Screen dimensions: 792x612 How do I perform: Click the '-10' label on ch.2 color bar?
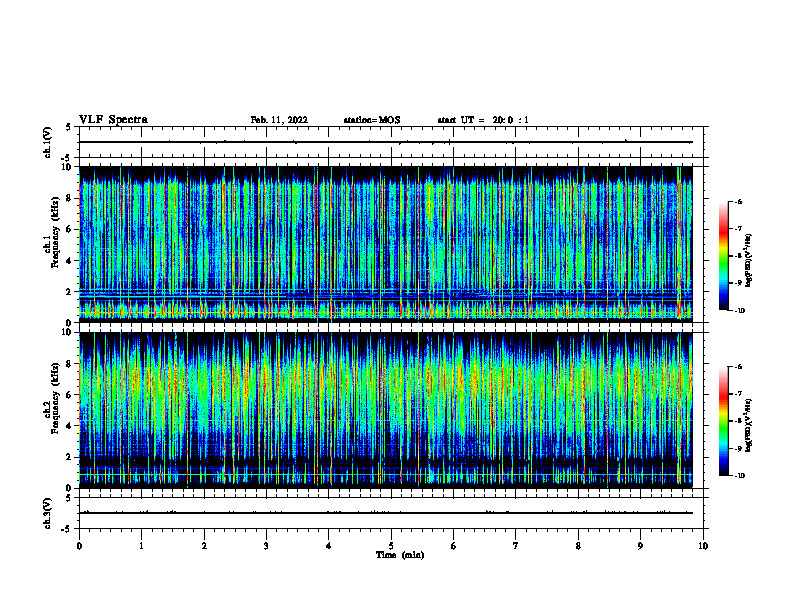pyautogui.click(x=739, y=475)
